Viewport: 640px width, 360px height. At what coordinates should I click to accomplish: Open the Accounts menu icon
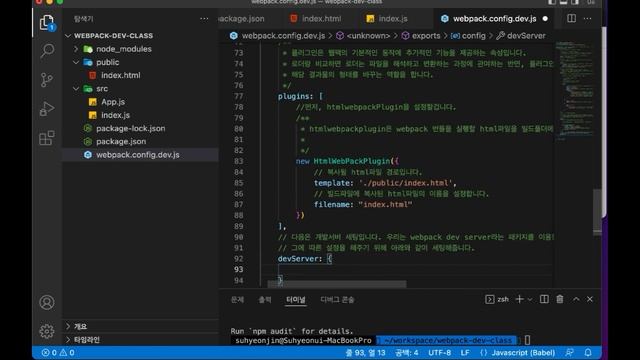pos(47,302)
